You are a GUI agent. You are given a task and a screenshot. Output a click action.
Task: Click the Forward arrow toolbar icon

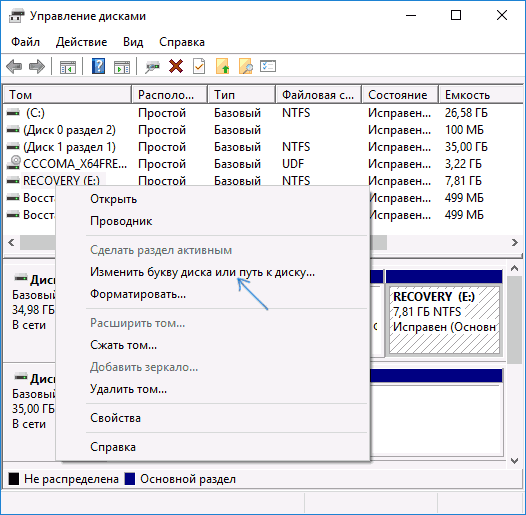coord(37,66)
